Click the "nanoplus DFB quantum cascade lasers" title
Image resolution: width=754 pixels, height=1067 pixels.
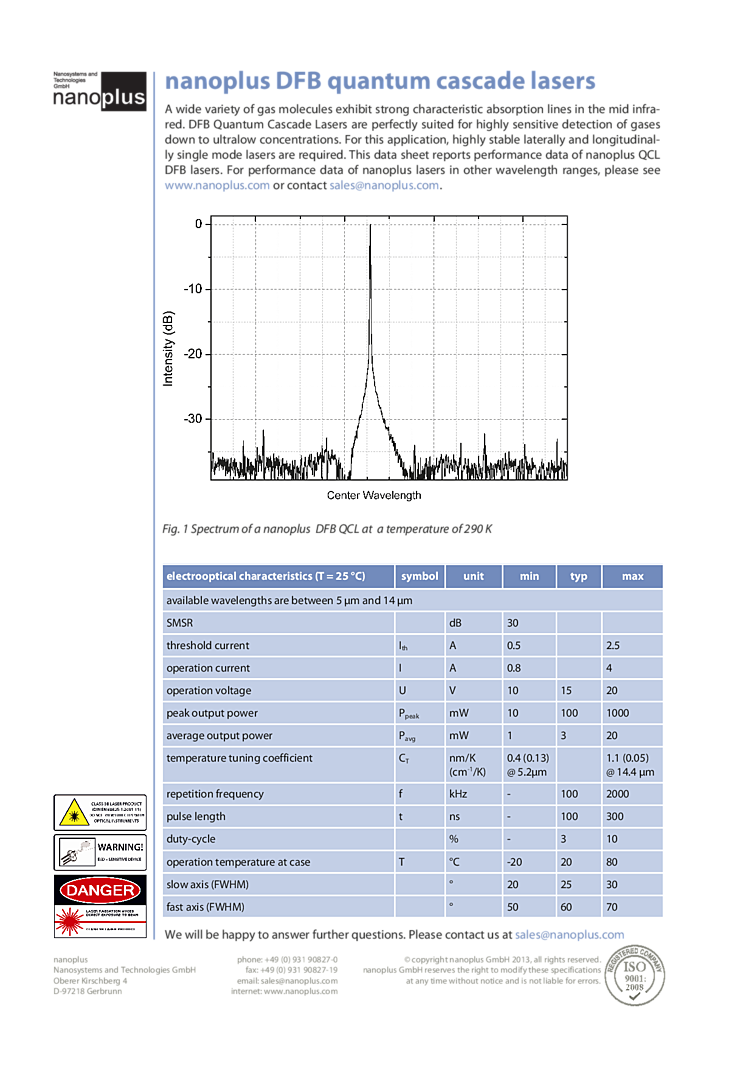coord(379,81)
